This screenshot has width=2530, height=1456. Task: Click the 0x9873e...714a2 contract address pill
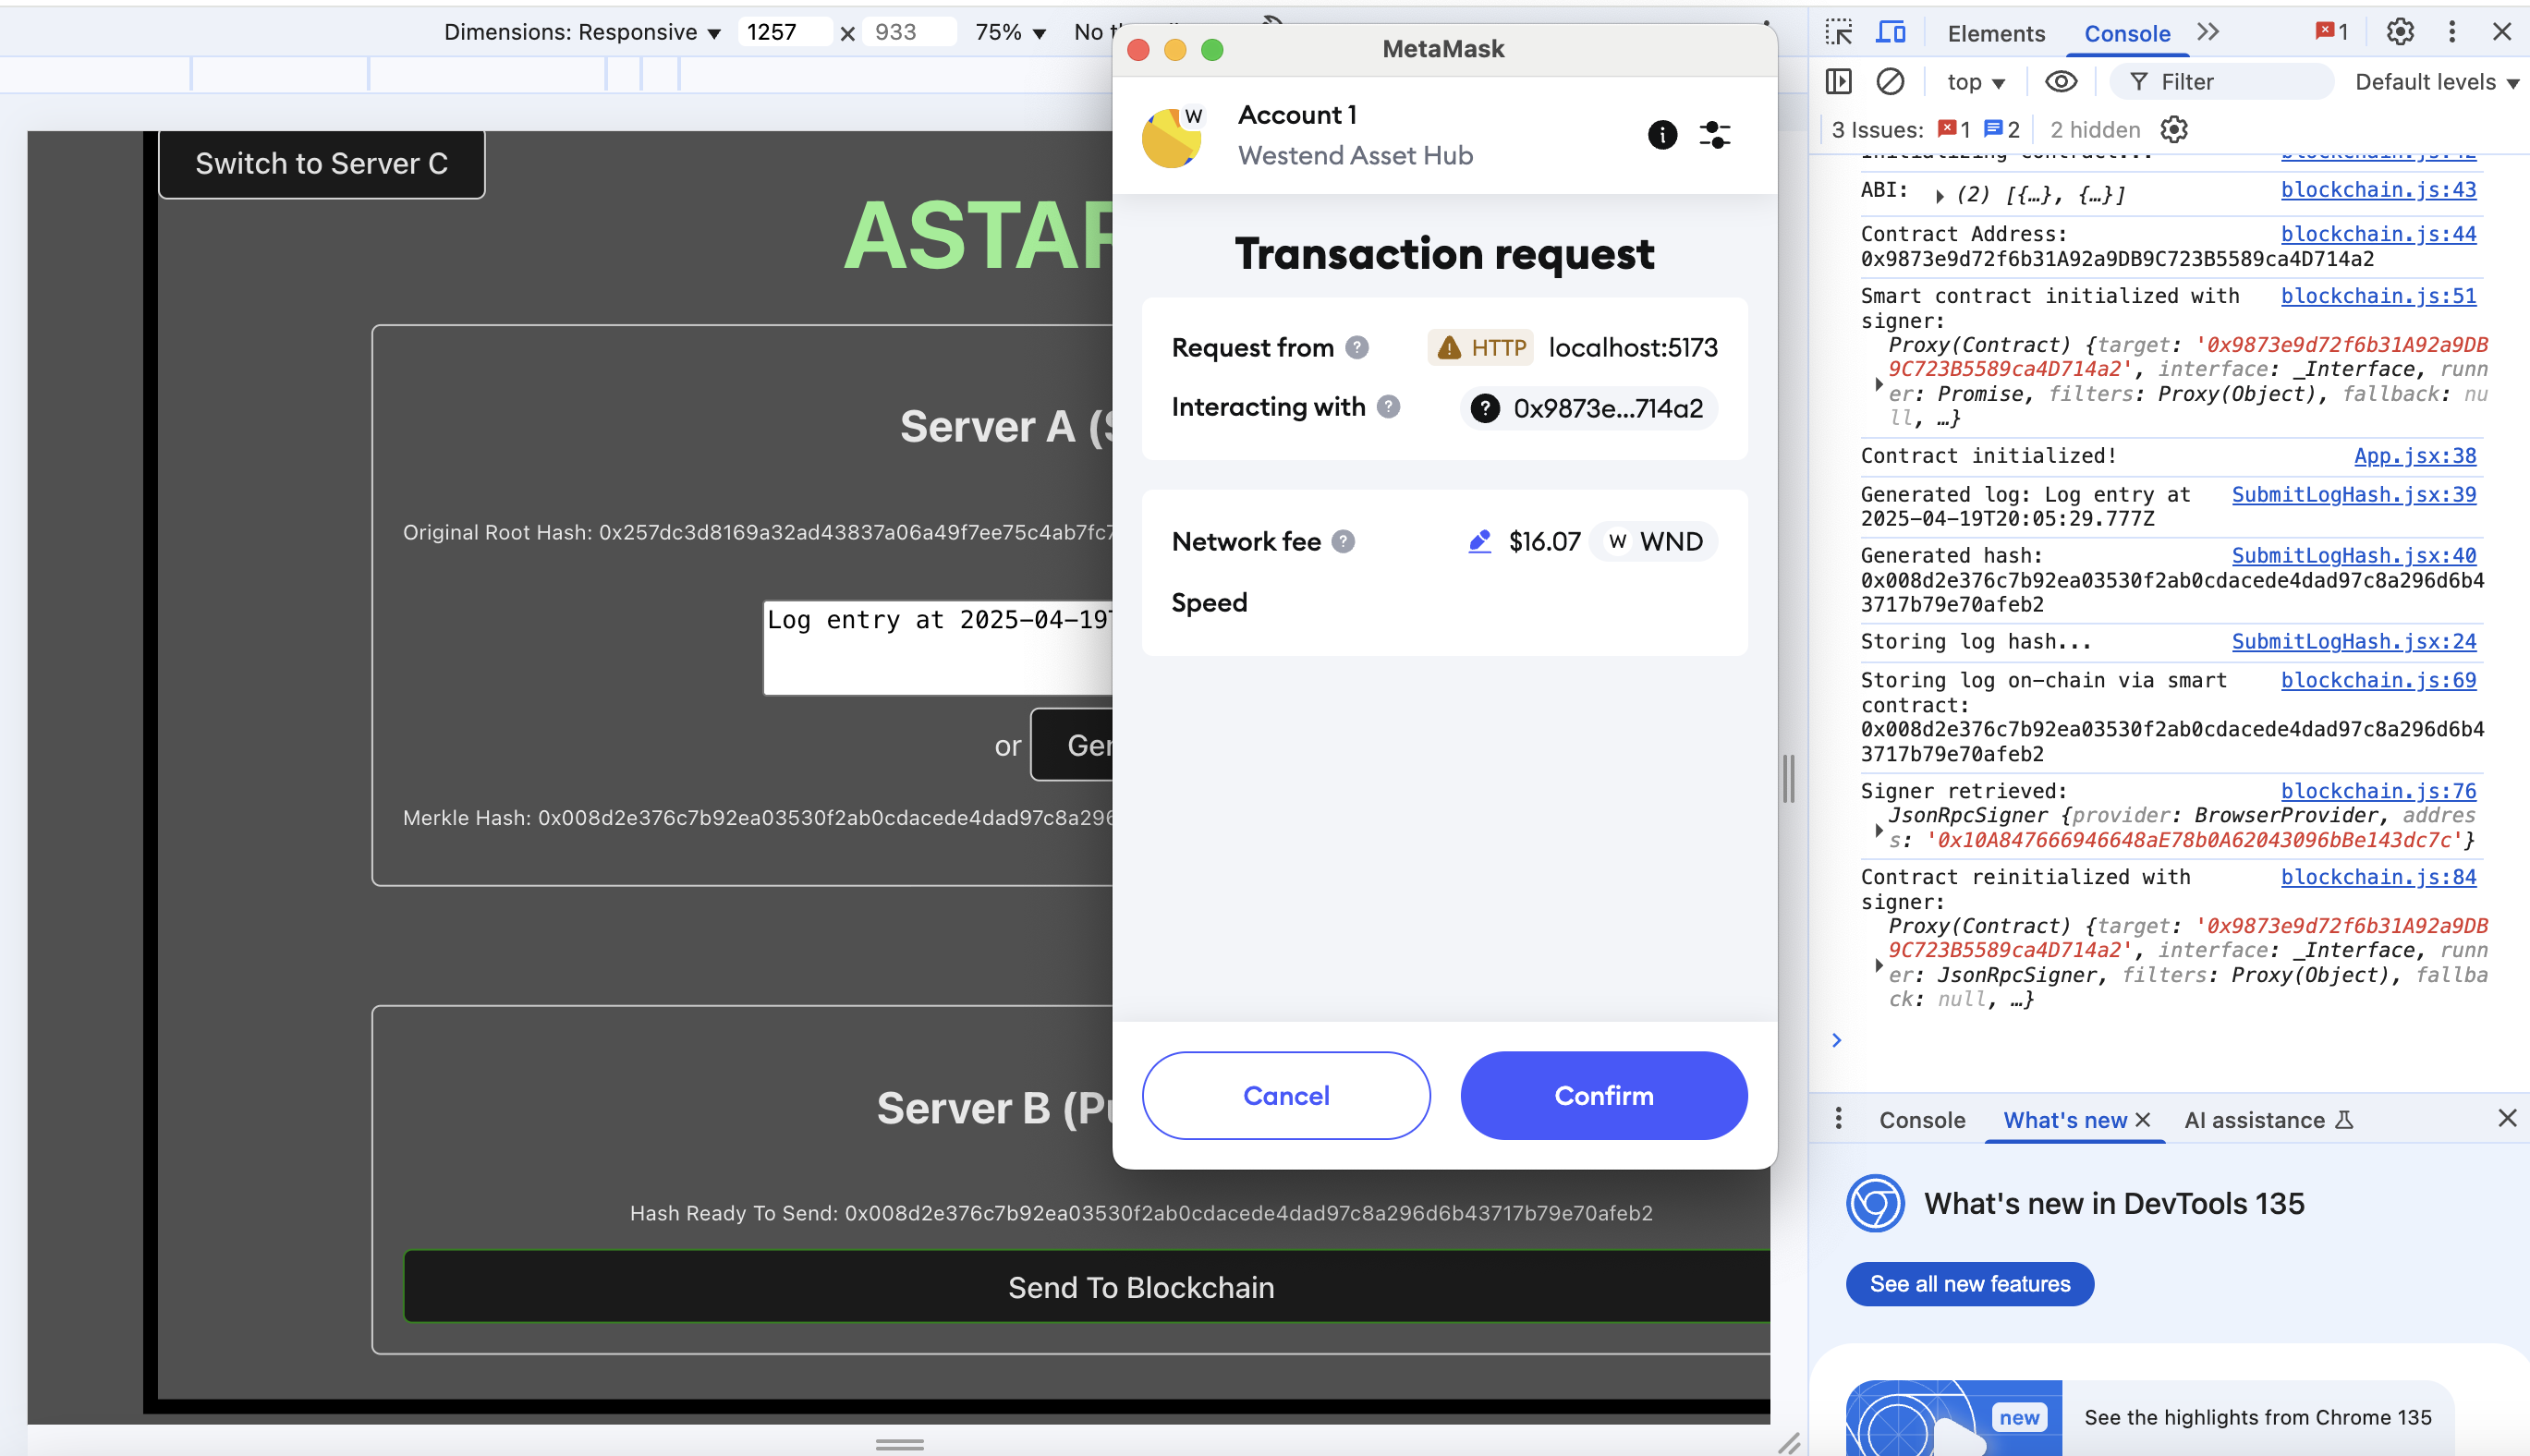(x=1589, y=408)
